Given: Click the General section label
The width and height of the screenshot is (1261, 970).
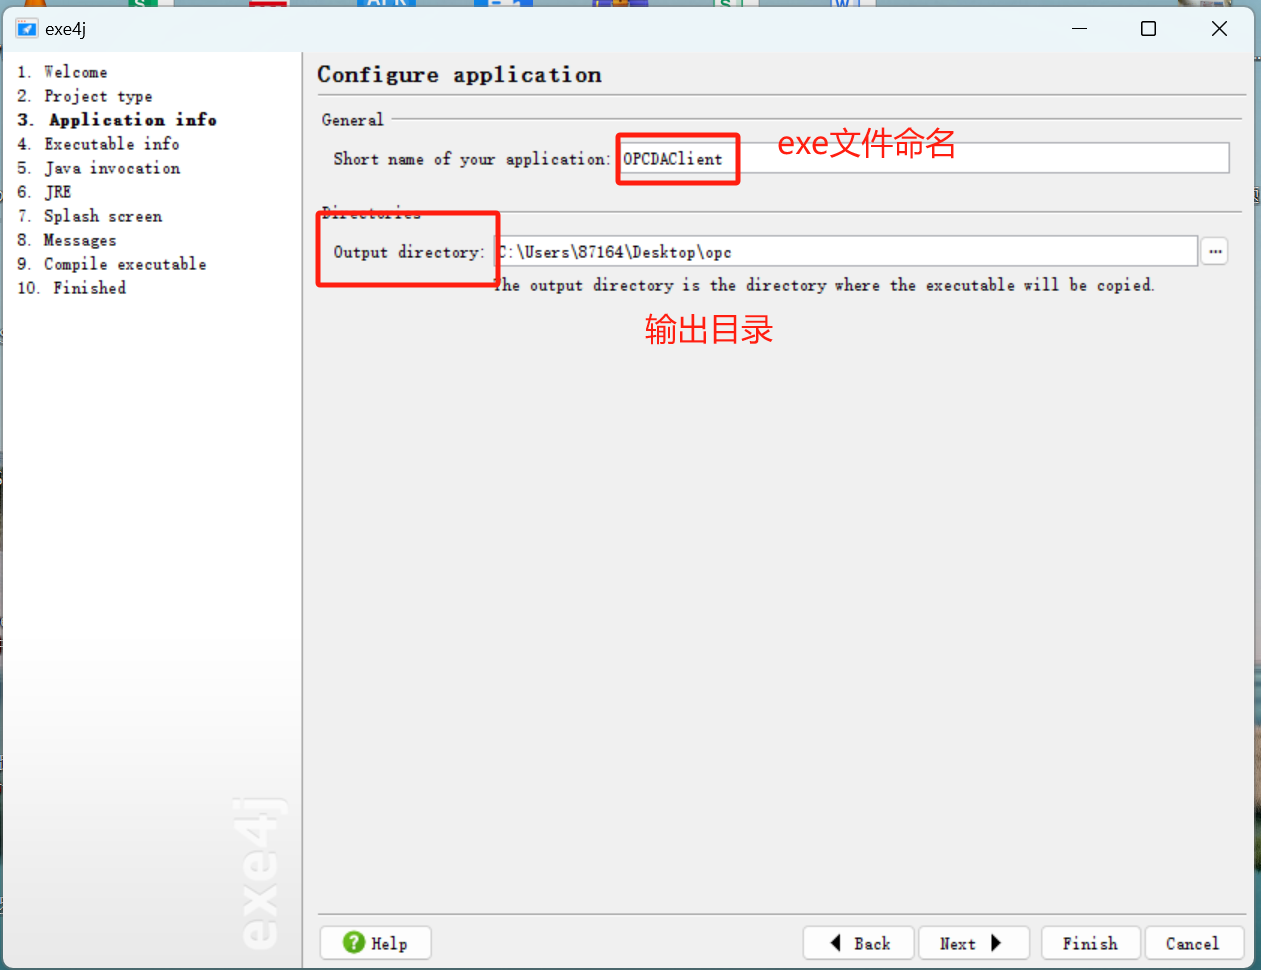Looking at the screenshot, I should [352, 119].
